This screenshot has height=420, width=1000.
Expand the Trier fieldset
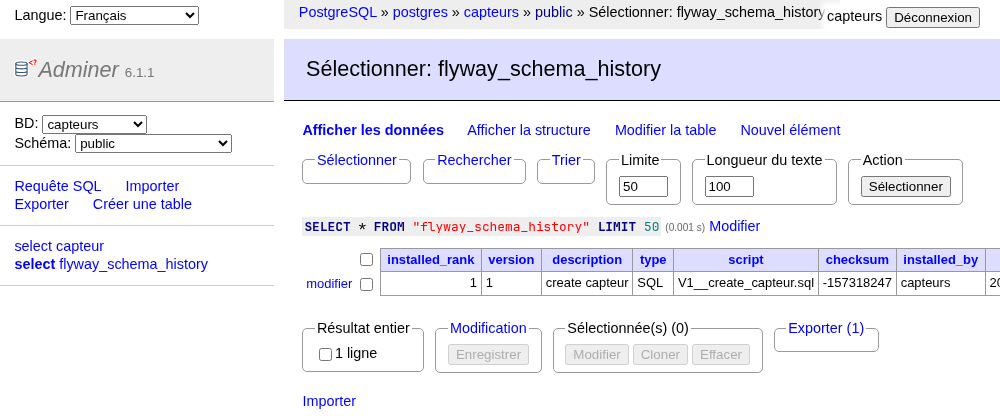566,161
